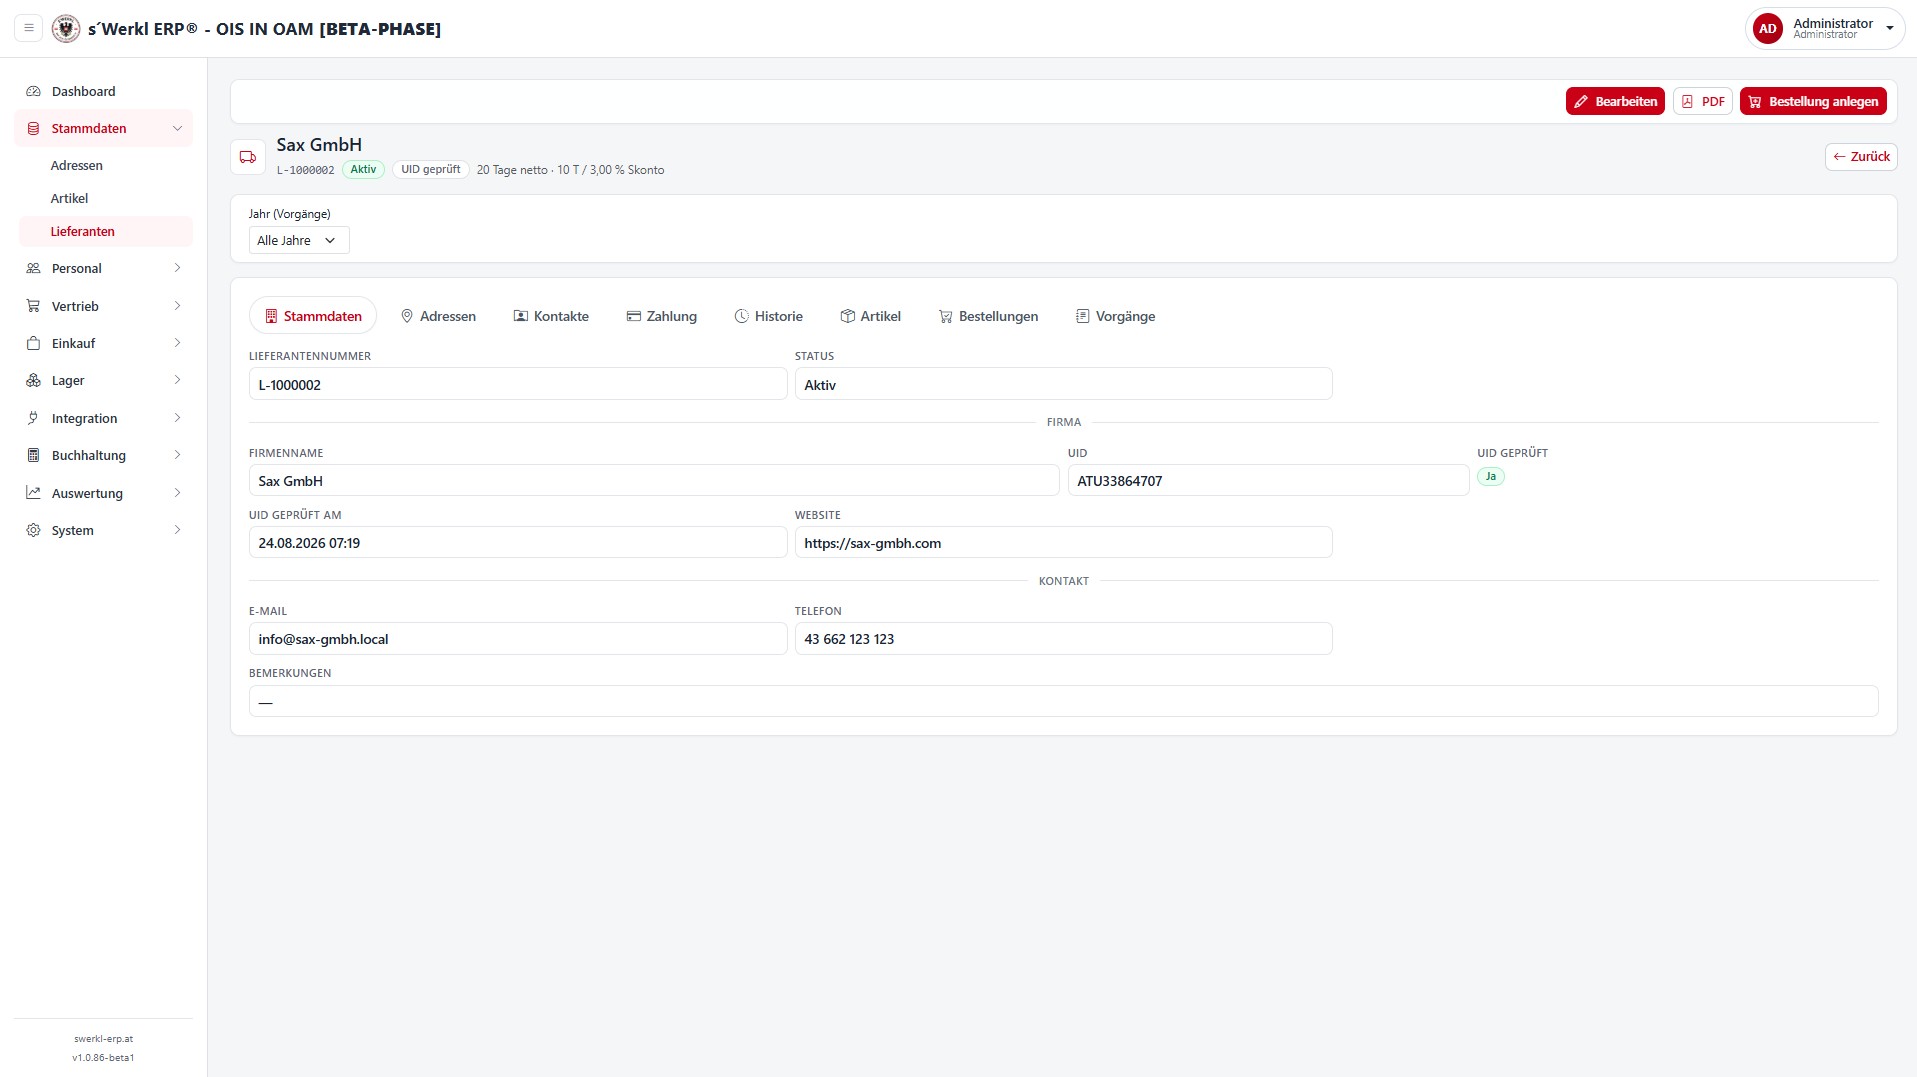Screen dimensions: 1917x1077
Task: Go back with the Zurück button
Action: tap(1861, 157)
